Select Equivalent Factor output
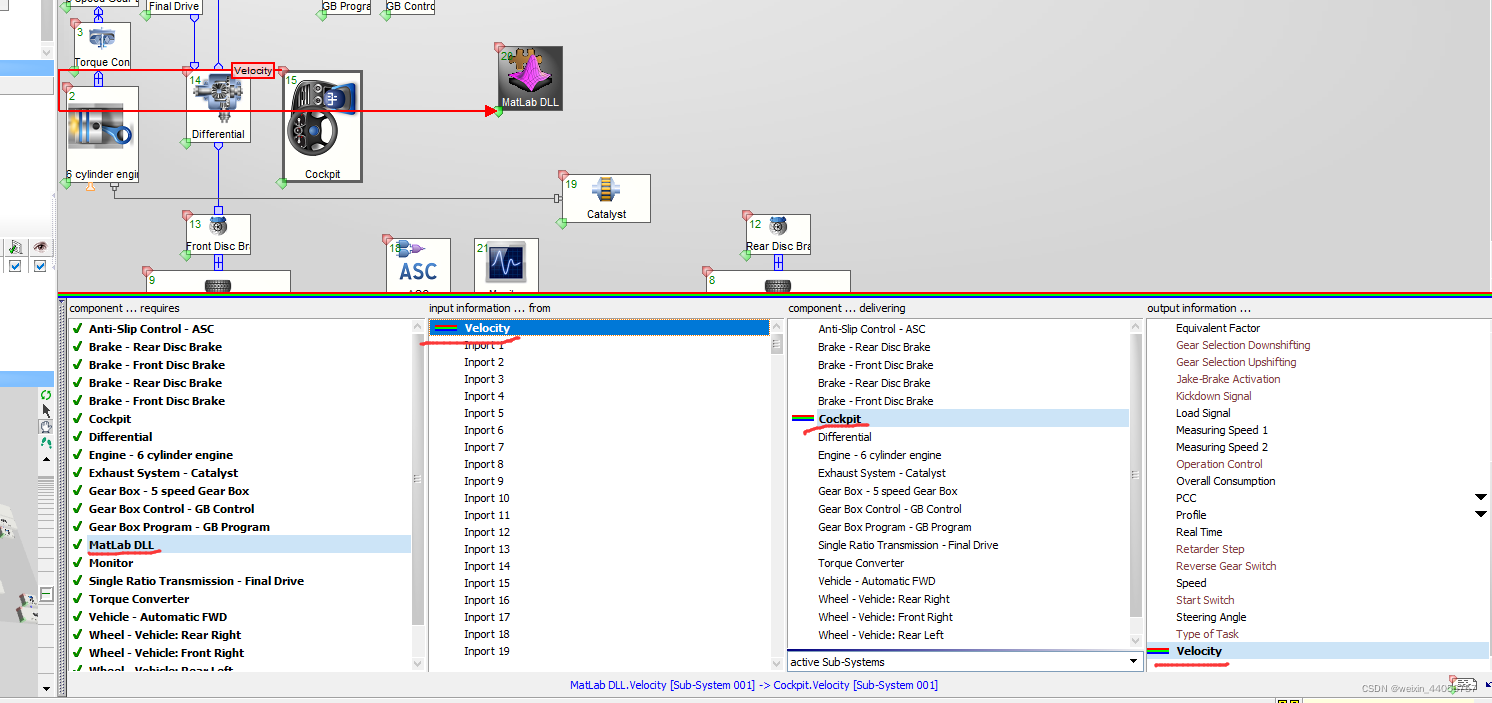 1218,328
